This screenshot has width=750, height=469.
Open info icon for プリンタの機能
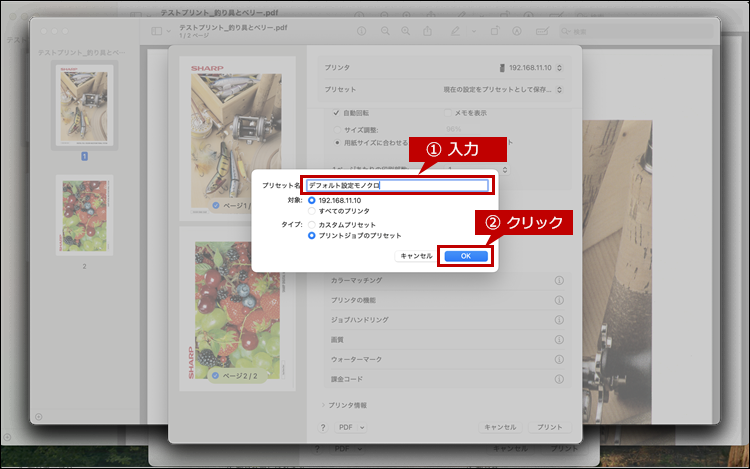pos(559,299)
